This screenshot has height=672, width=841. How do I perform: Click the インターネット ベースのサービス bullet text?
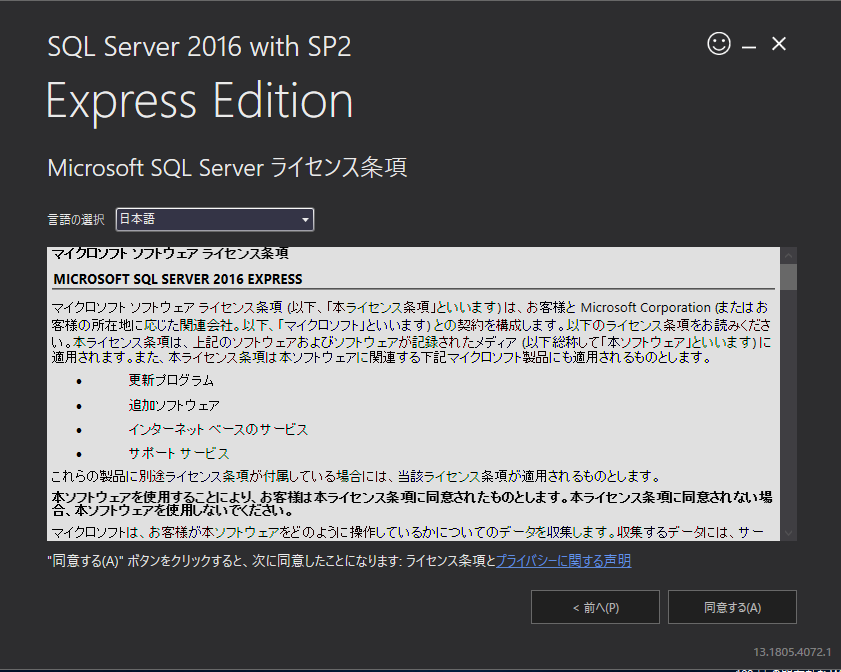(217, 429)
